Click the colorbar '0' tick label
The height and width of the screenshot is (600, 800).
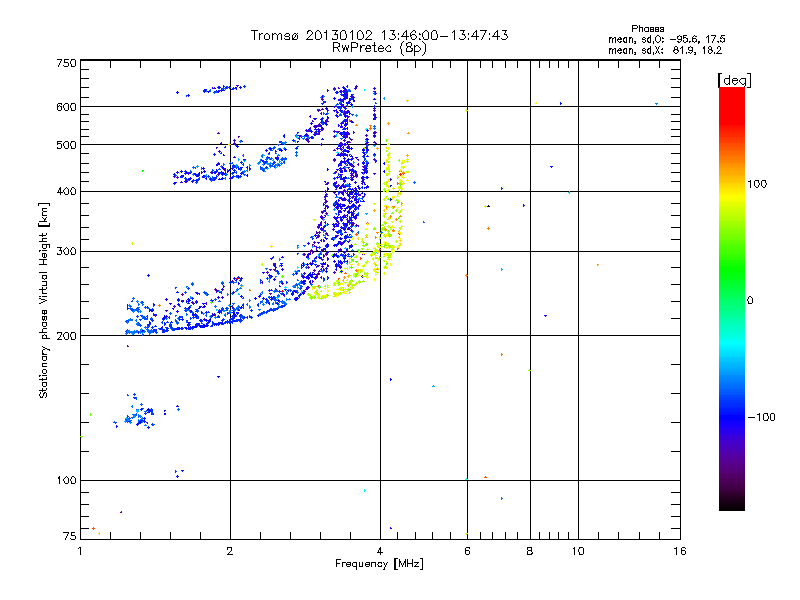tap(750, 300)
